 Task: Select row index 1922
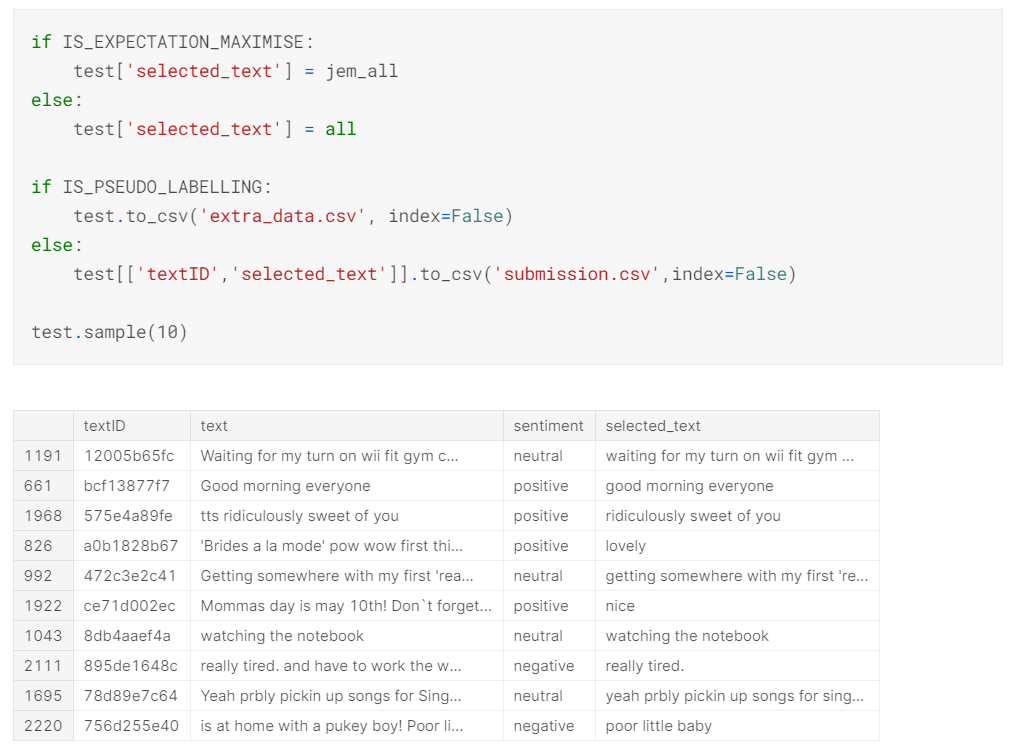pyautogui.click(x=43, y=605)
